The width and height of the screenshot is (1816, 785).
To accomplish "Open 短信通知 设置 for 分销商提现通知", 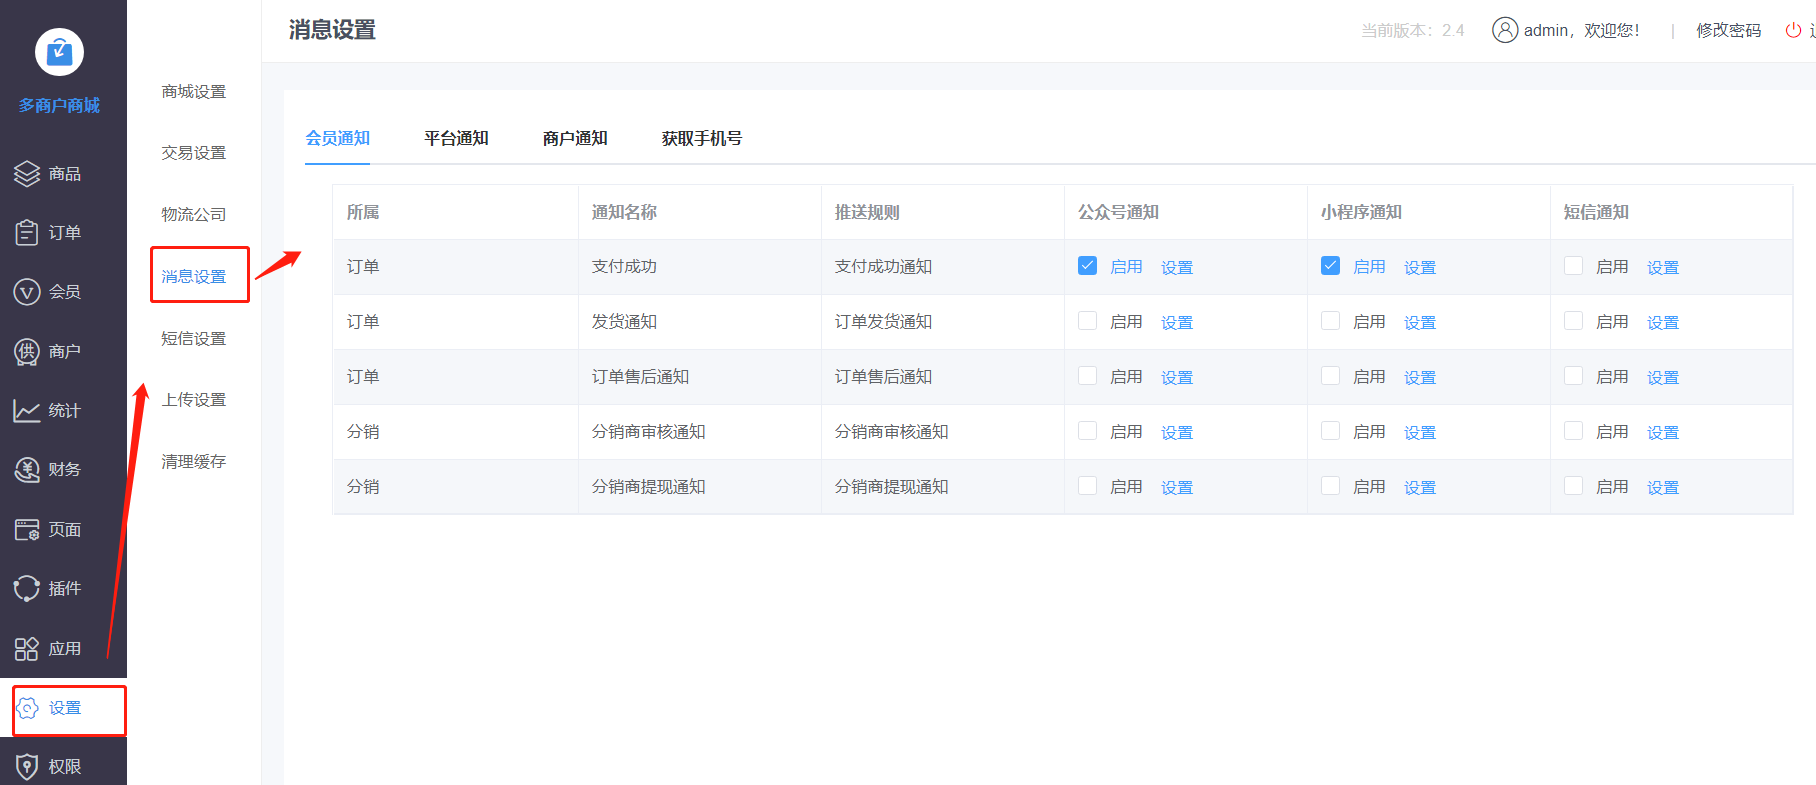I will 1663,487.
